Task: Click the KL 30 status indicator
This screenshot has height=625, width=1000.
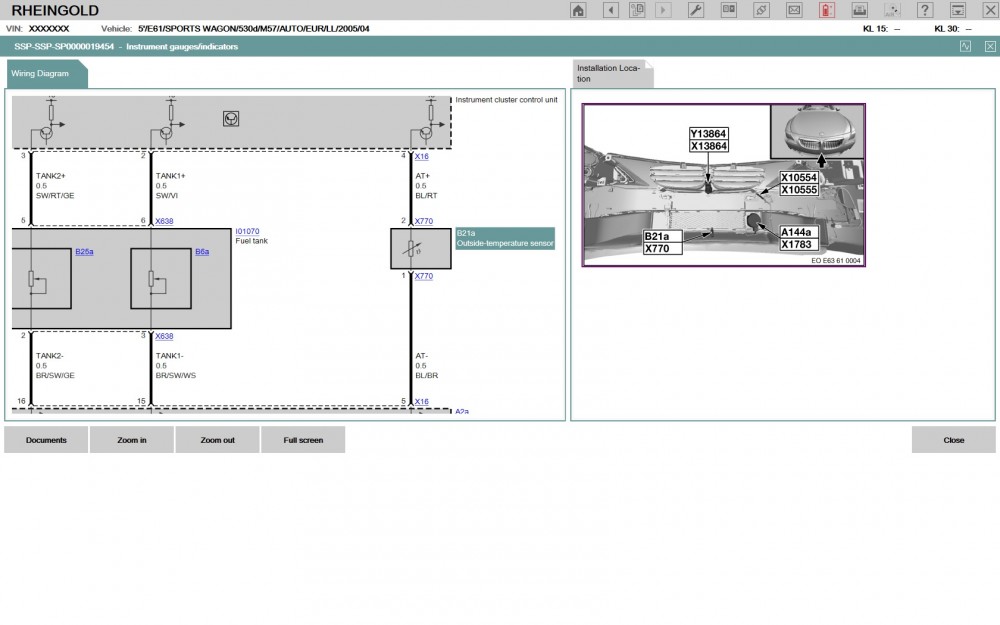Action: (x=953, y=29)
